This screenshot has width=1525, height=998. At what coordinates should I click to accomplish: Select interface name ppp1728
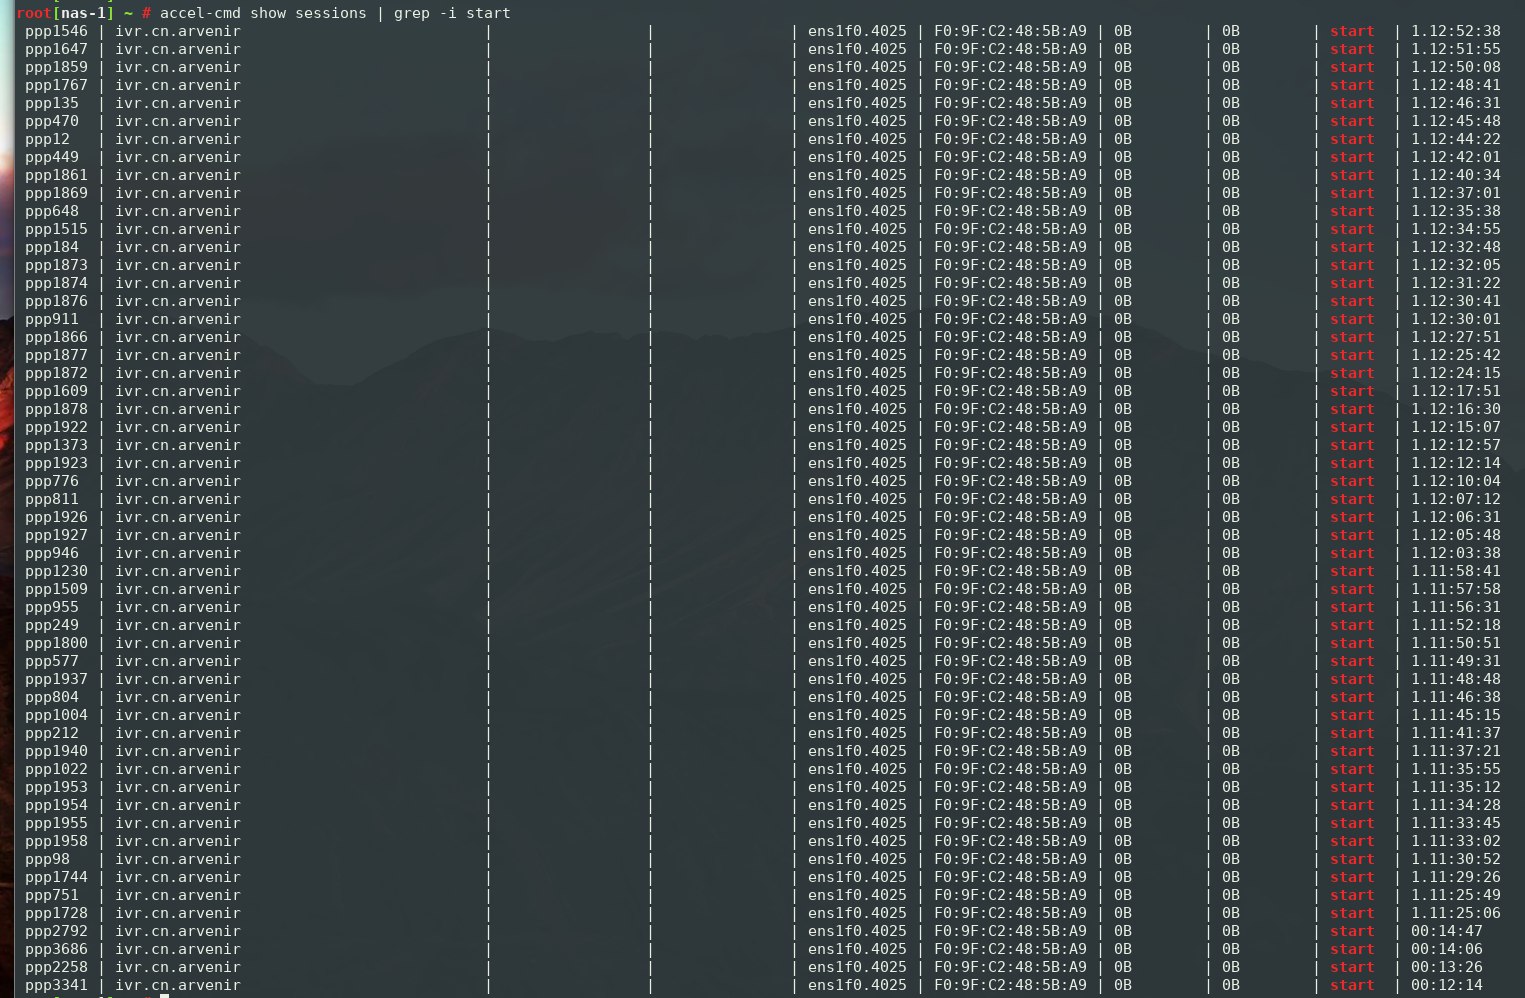(x=57, y=913)
